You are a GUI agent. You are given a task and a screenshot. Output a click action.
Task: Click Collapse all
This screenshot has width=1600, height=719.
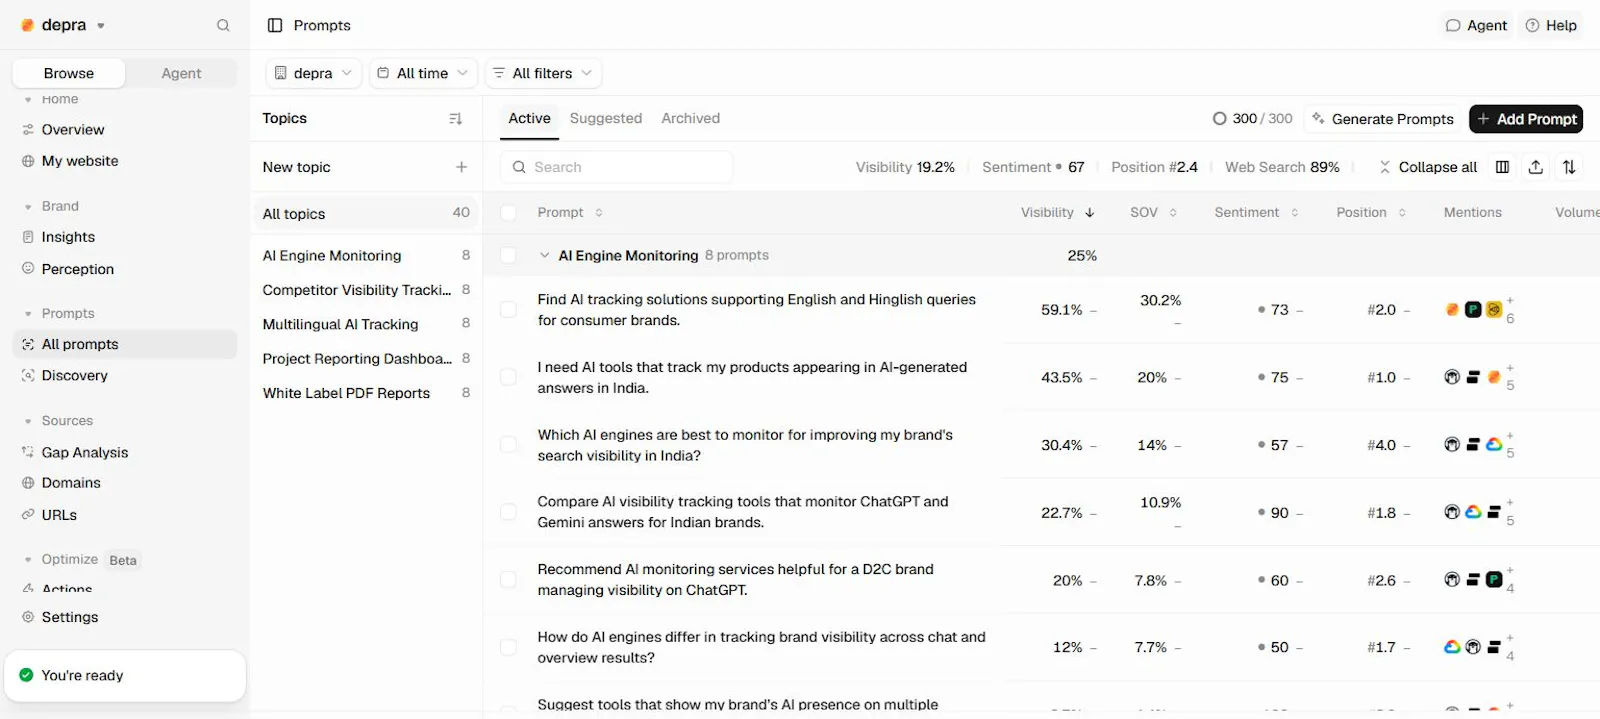coord(1427,167)
